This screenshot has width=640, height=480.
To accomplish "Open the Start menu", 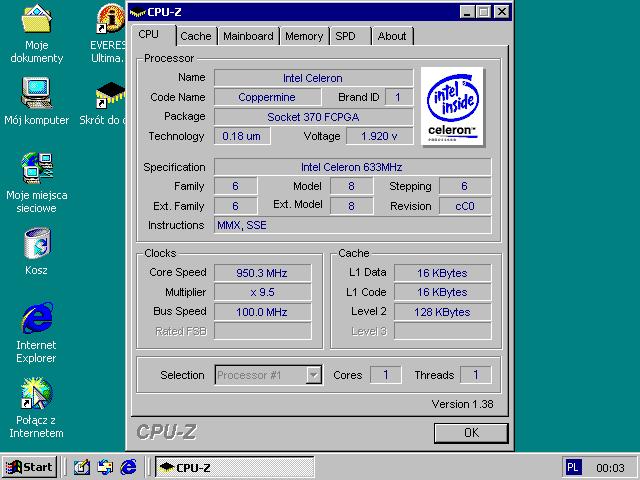I will pos(29,467).
